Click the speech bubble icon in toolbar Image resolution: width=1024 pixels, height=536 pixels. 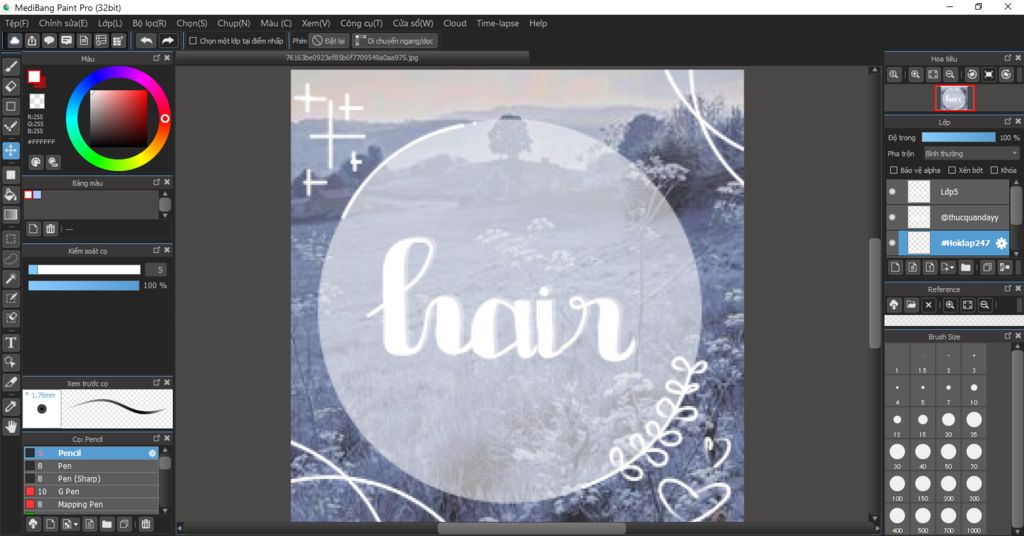[x=49, y=40]
